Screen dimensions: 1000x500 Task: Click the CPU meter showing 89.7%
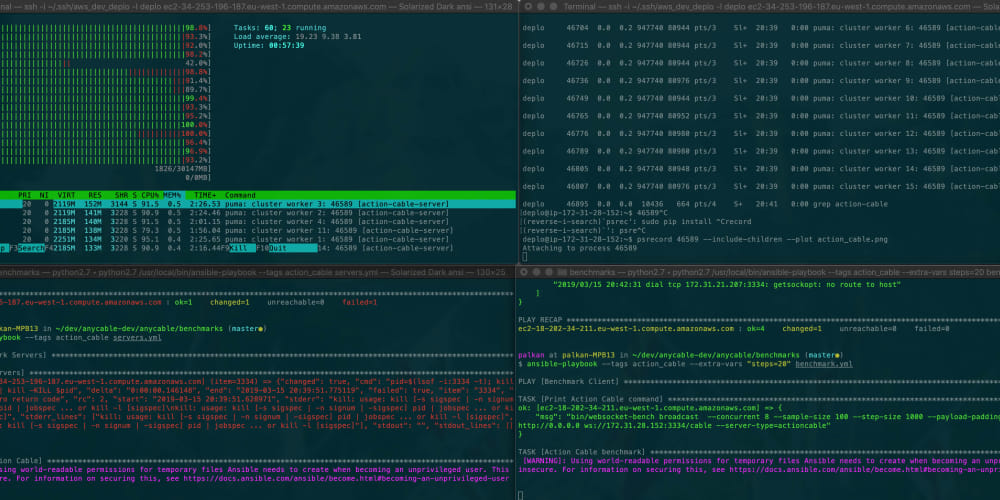pos(105,90)
